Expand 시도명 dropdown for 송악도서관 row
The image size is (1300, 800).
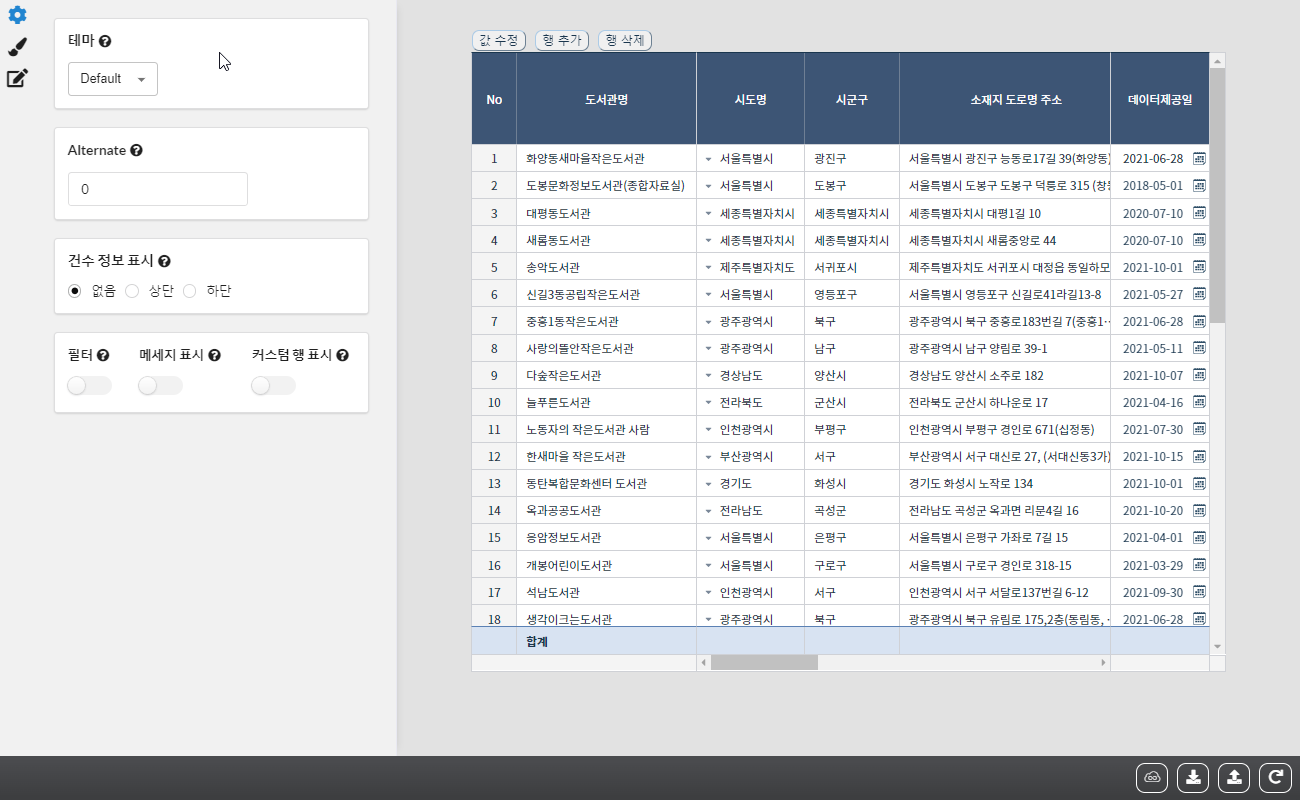(x=708, y=268)
